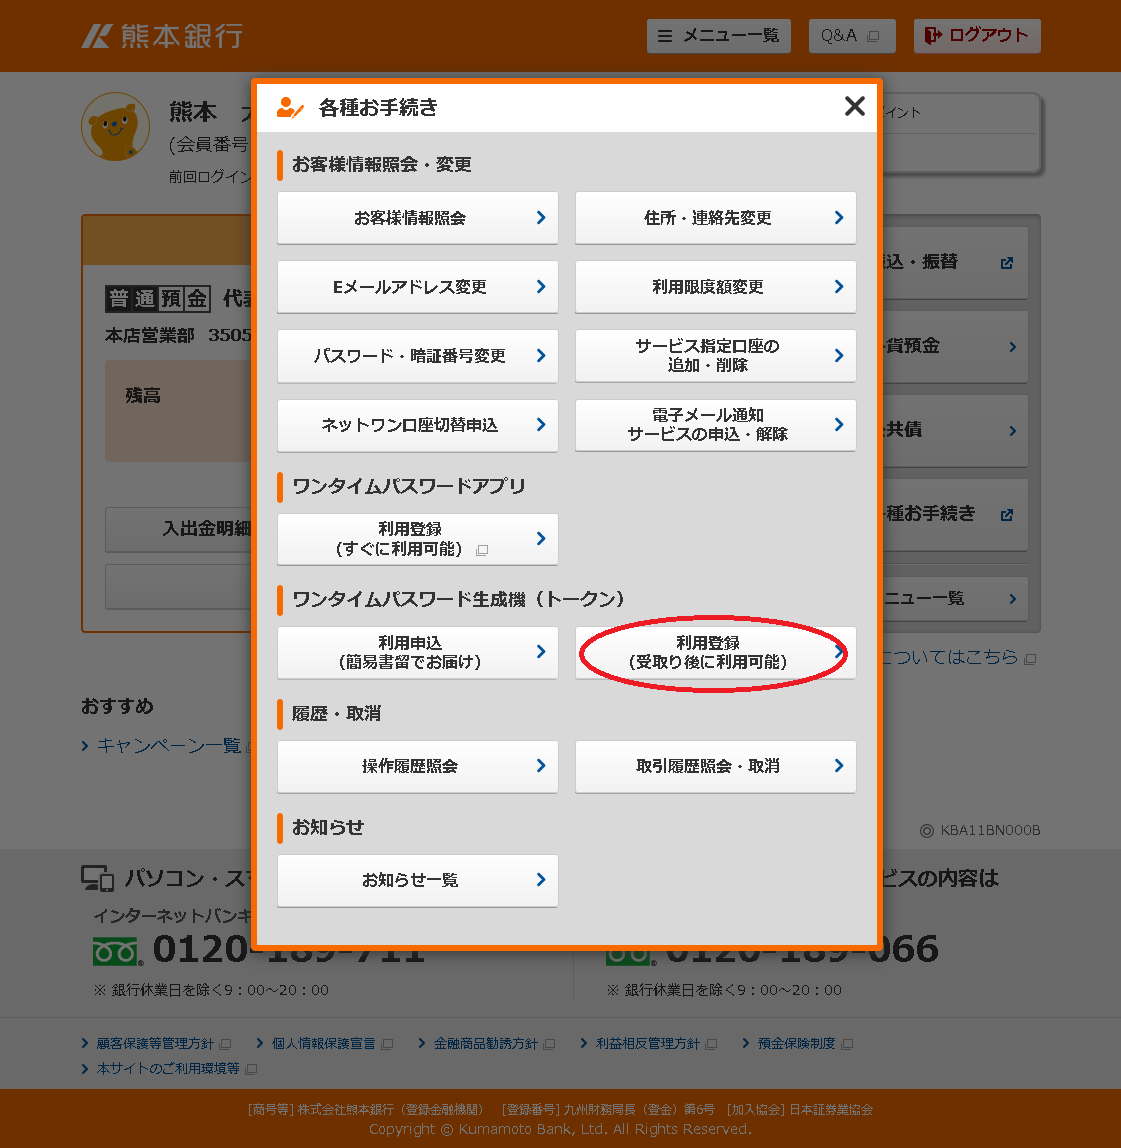Click the ログアウト button
The height and width of the screenshot is (1148, 1121).
coord(976,36)
